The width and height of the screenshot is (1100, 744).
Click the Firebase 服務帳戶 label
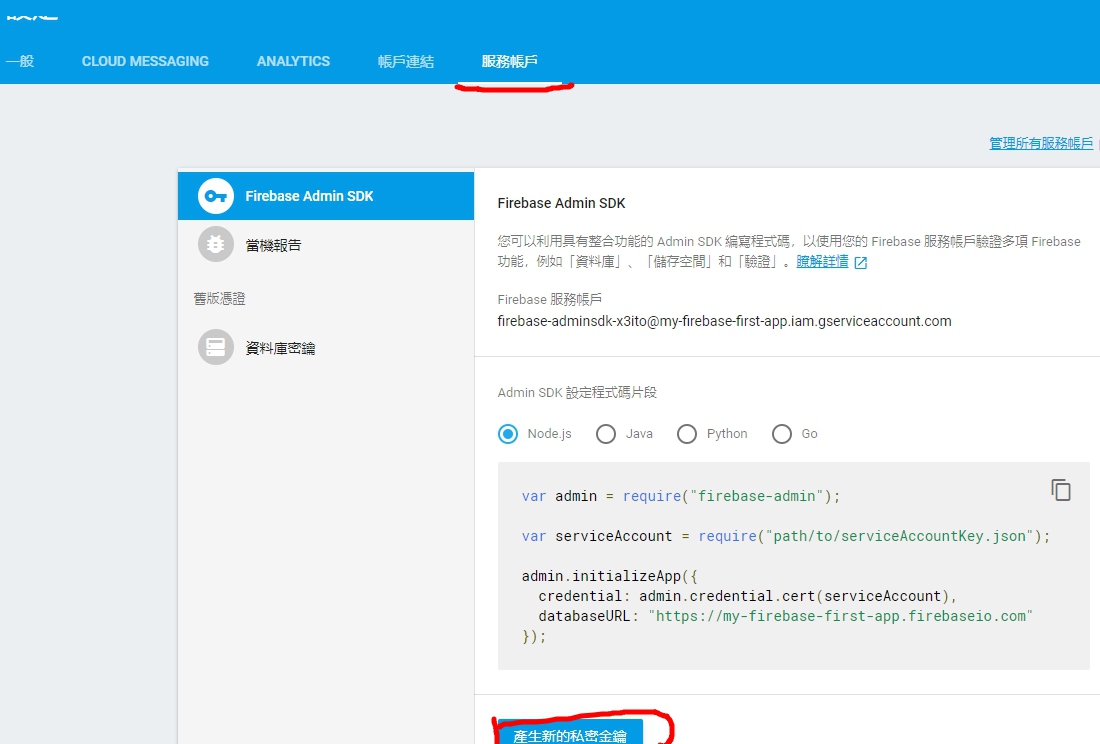549,299
